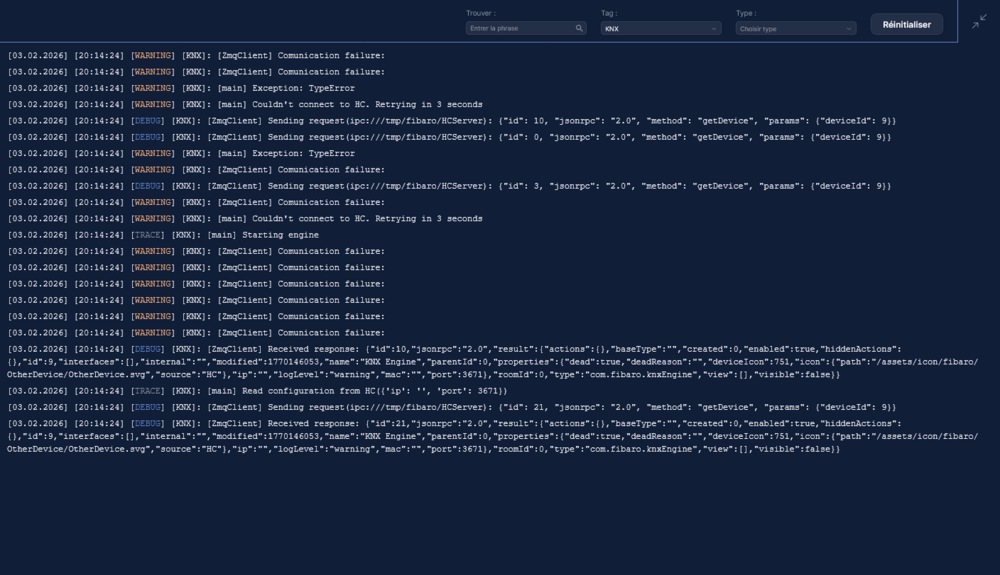The height and width of the screenshot is (575, 1000).
Task: Click the Sending request log with id 3
Action: [450, 186]
